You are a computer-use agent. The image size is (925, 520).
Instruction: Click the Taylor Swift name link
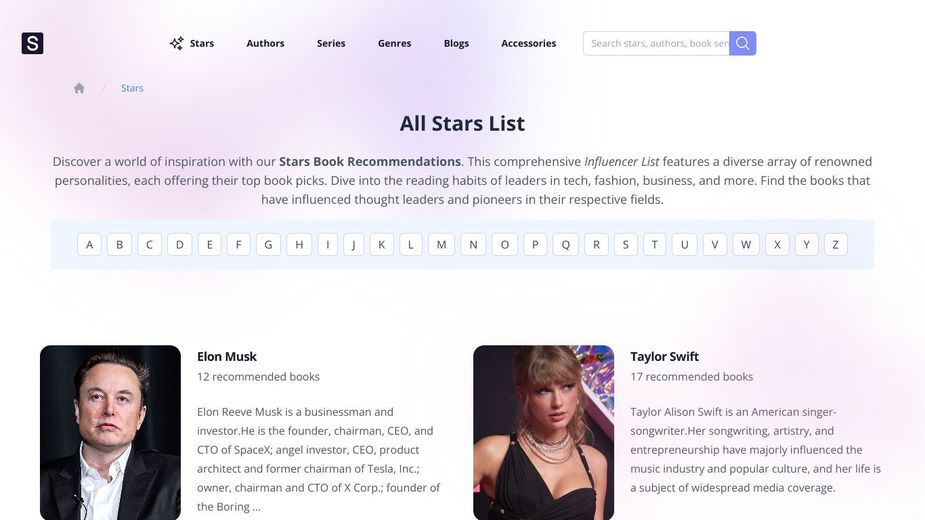(x=664, y=357)
